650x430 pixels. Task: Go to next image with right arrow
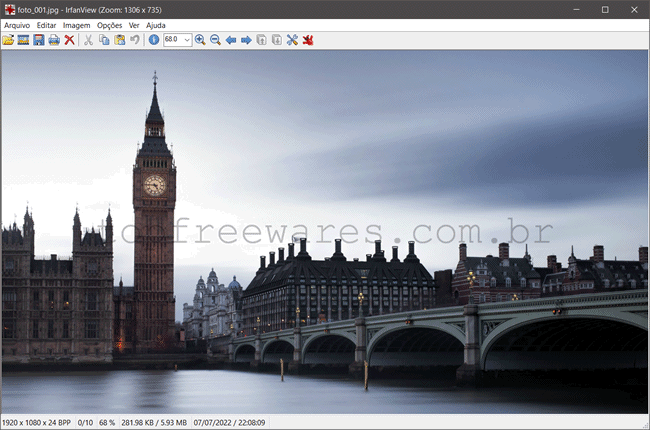click(x=246, y=40)
